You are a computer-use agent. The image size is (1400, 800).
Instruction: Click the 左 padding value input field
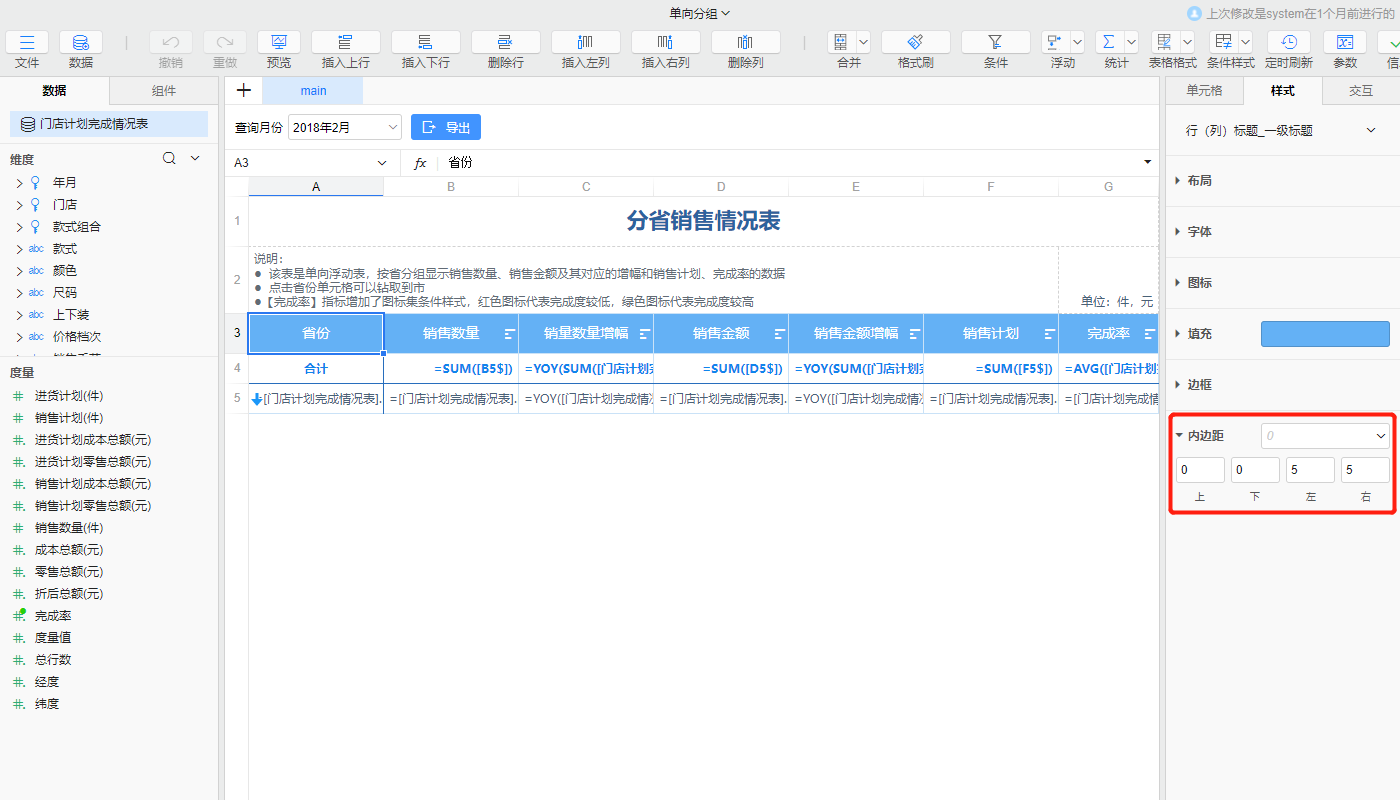click(x=1309, y=469)
